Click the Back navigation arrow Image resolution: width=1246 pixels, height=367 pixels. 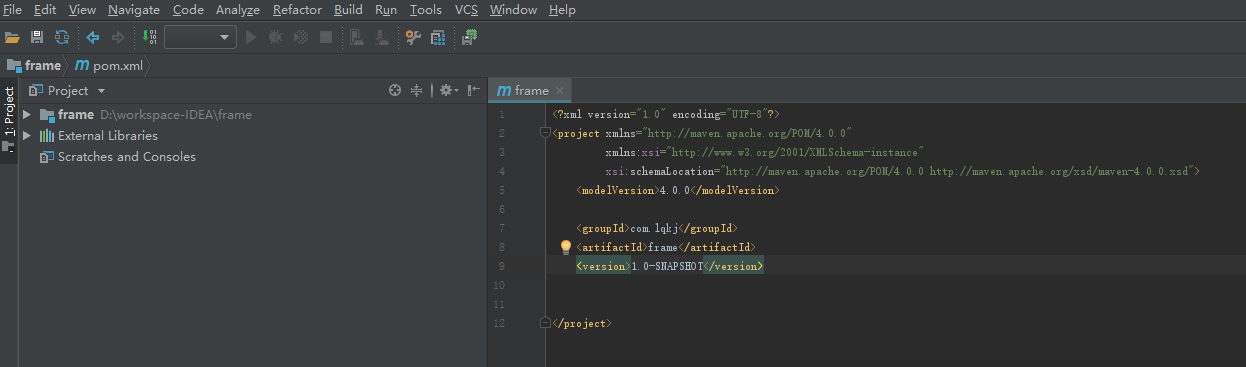93,37
